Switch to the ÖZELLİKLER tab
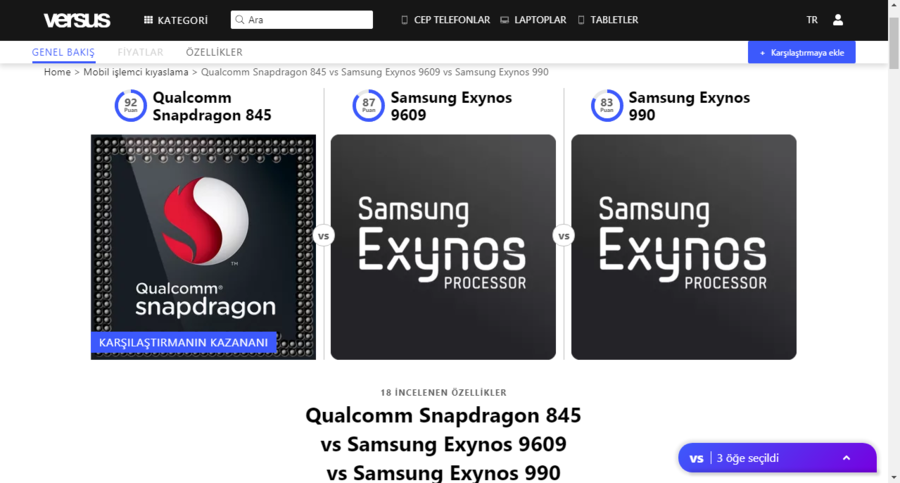The image size is (900, 483). point(214,52)
